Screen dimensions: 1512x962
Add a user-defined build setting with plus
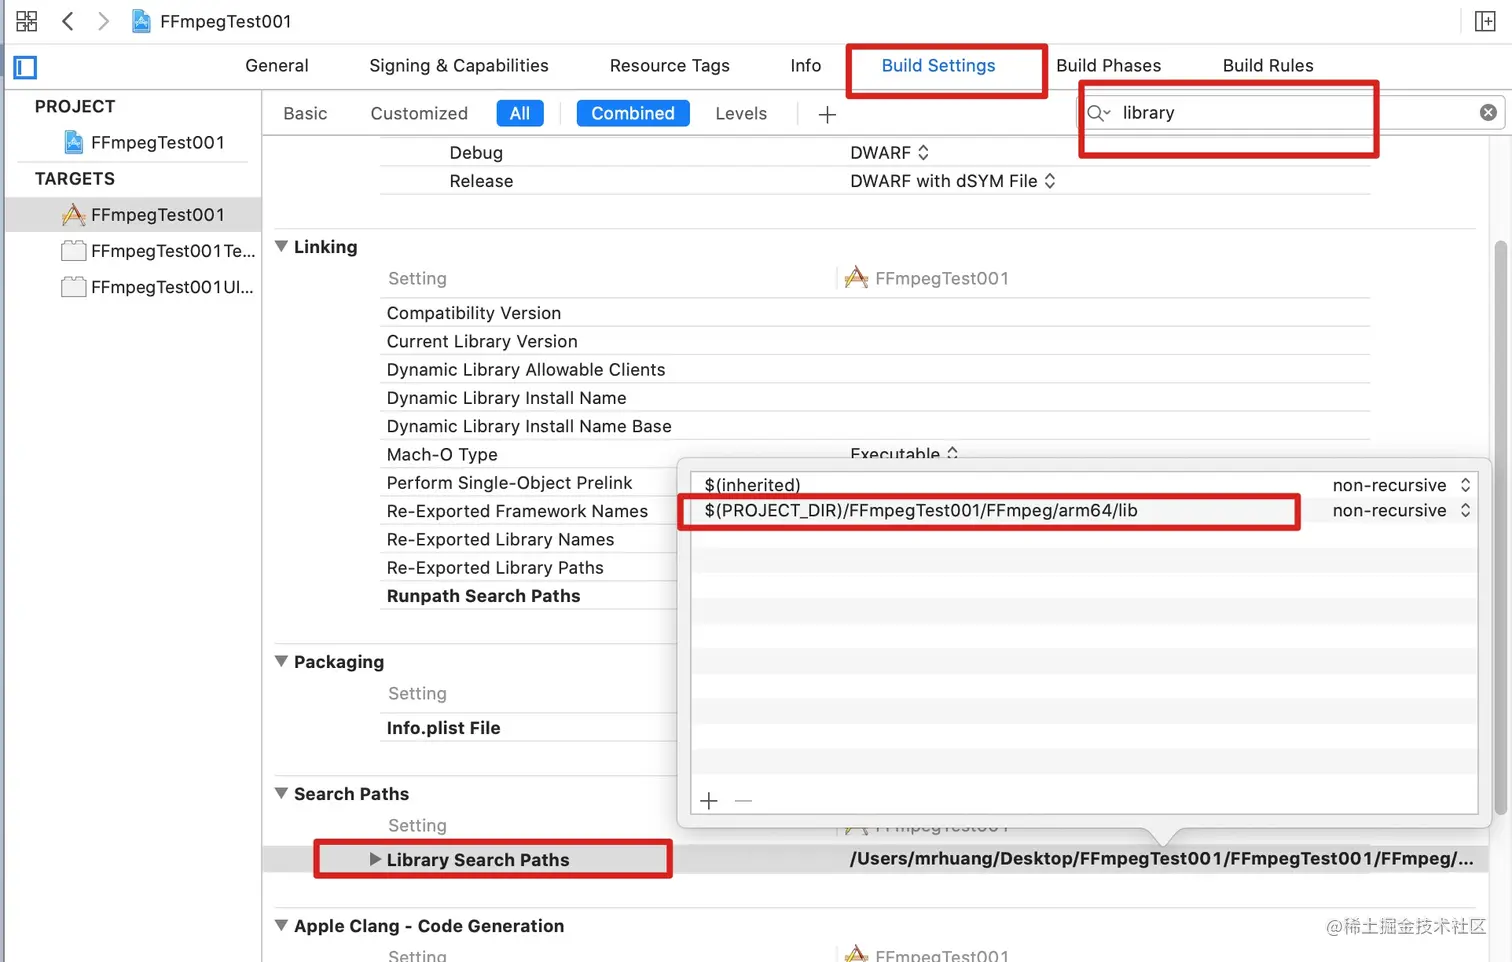pyautogui.click(x=827, y=114)
